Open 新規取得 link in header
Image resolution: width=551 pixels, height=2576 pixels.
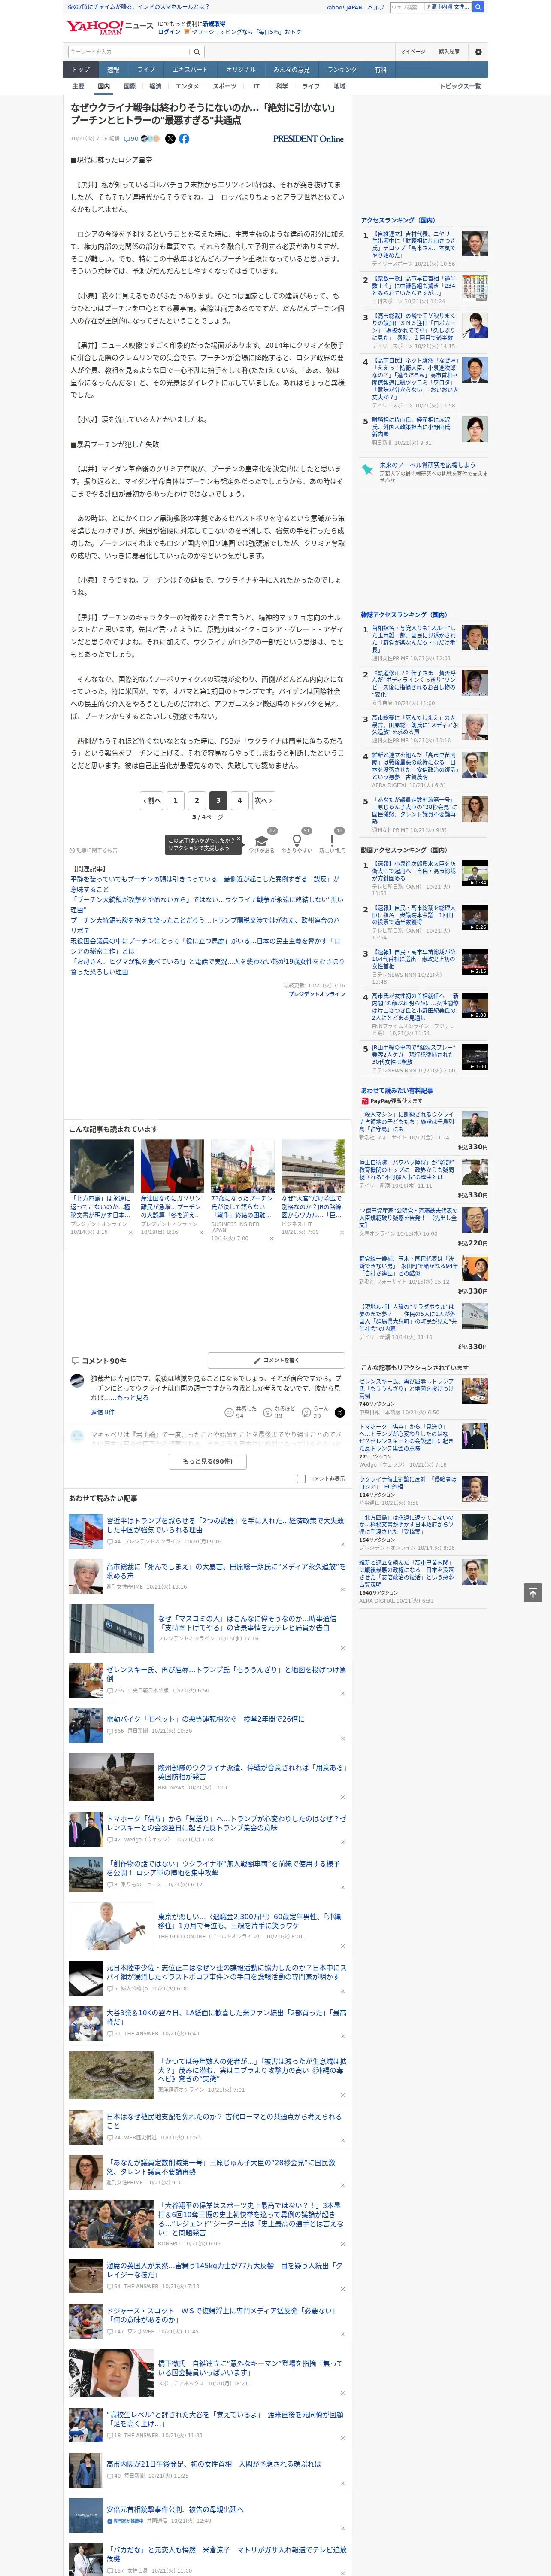tap(214, 24)
